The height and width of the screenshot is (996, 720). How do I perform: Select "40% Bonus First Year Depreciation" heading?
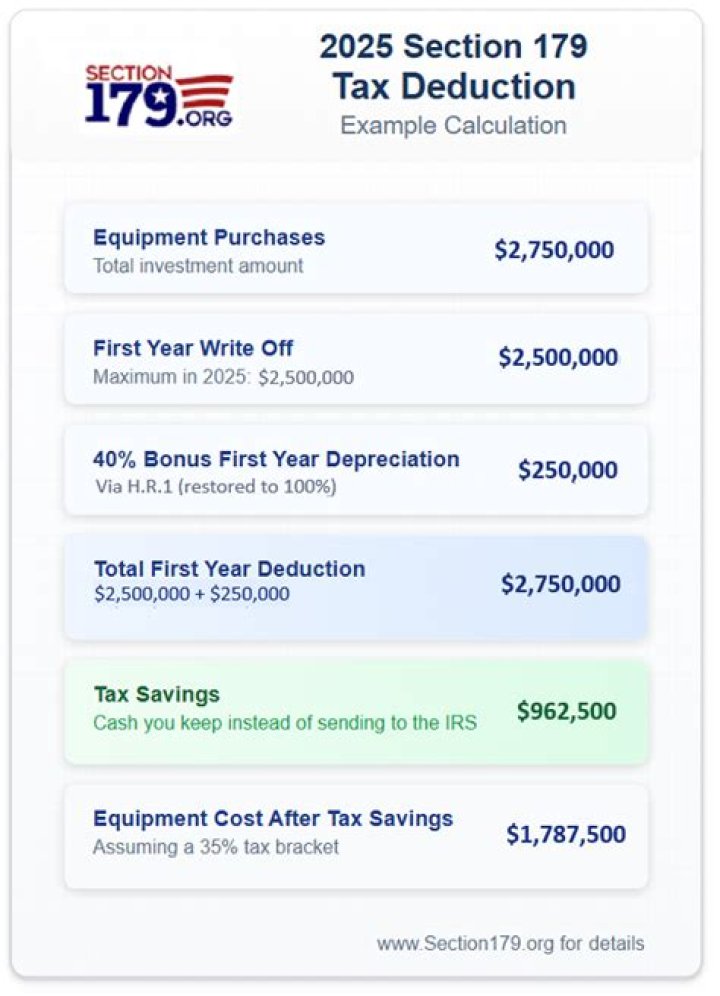(x=276, y=459)
